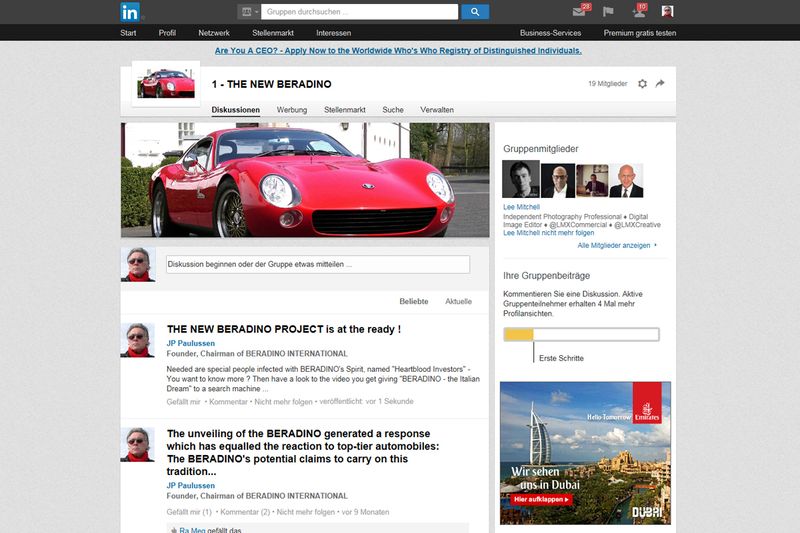
Task: Click Lee Mitchell nicht mehr folgen
Action: coord(548,233)
